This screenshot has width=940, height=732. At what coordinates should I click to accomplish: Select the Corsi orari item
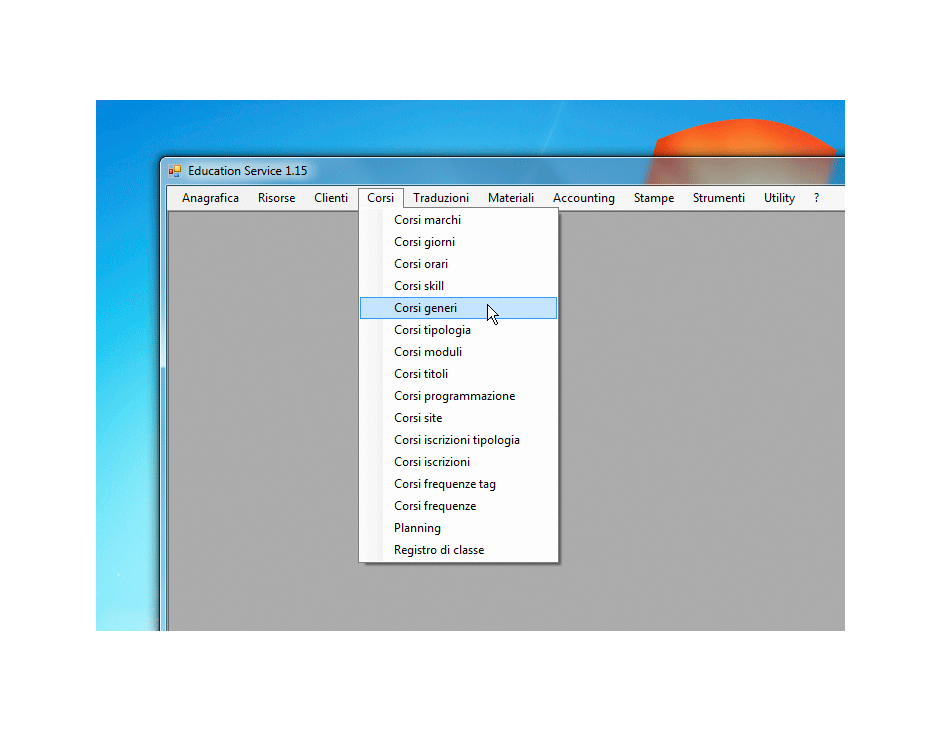tap(459, 264)
